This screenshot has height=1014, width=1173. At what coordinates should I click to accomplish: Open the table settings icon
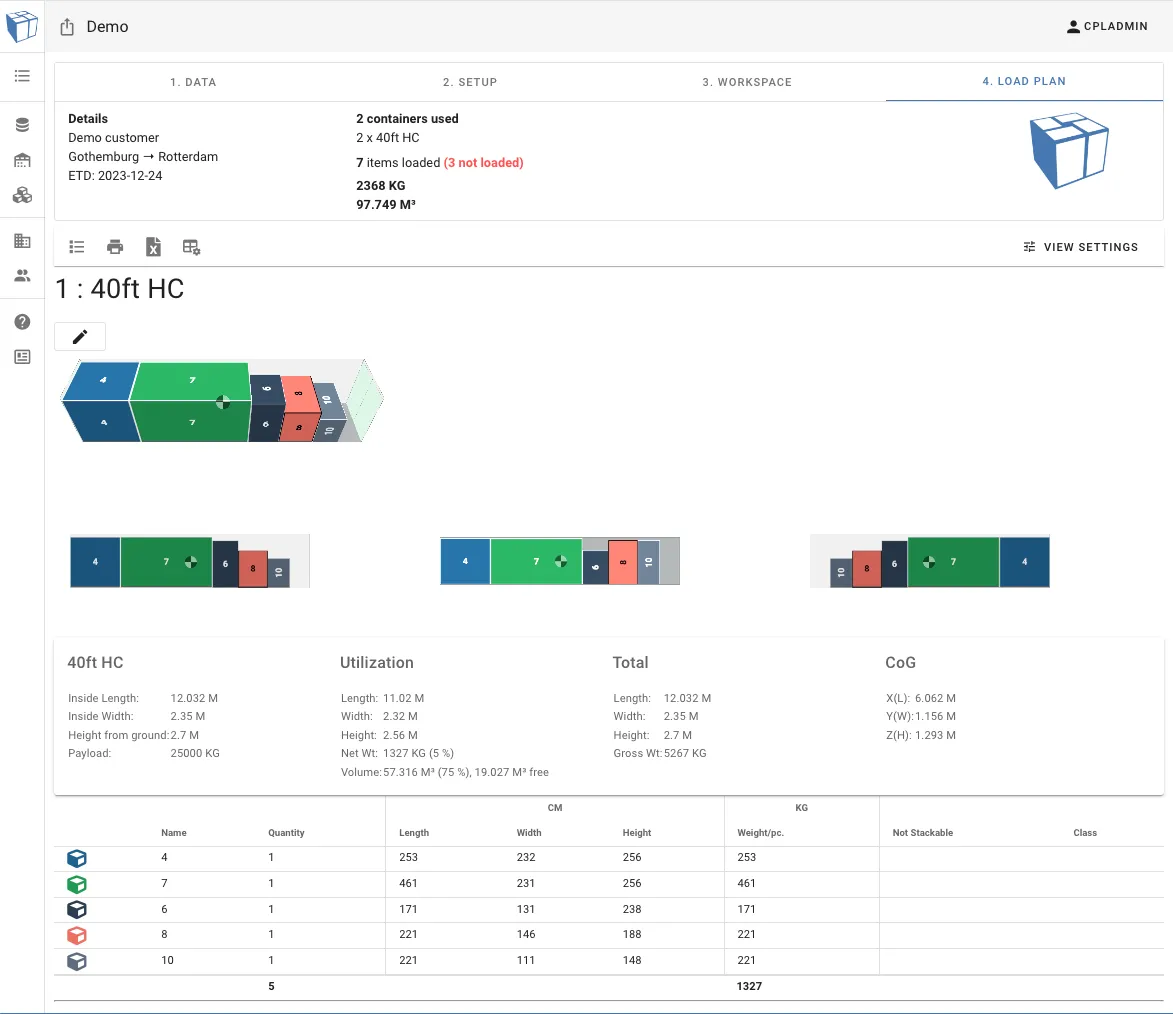point(191,246)
